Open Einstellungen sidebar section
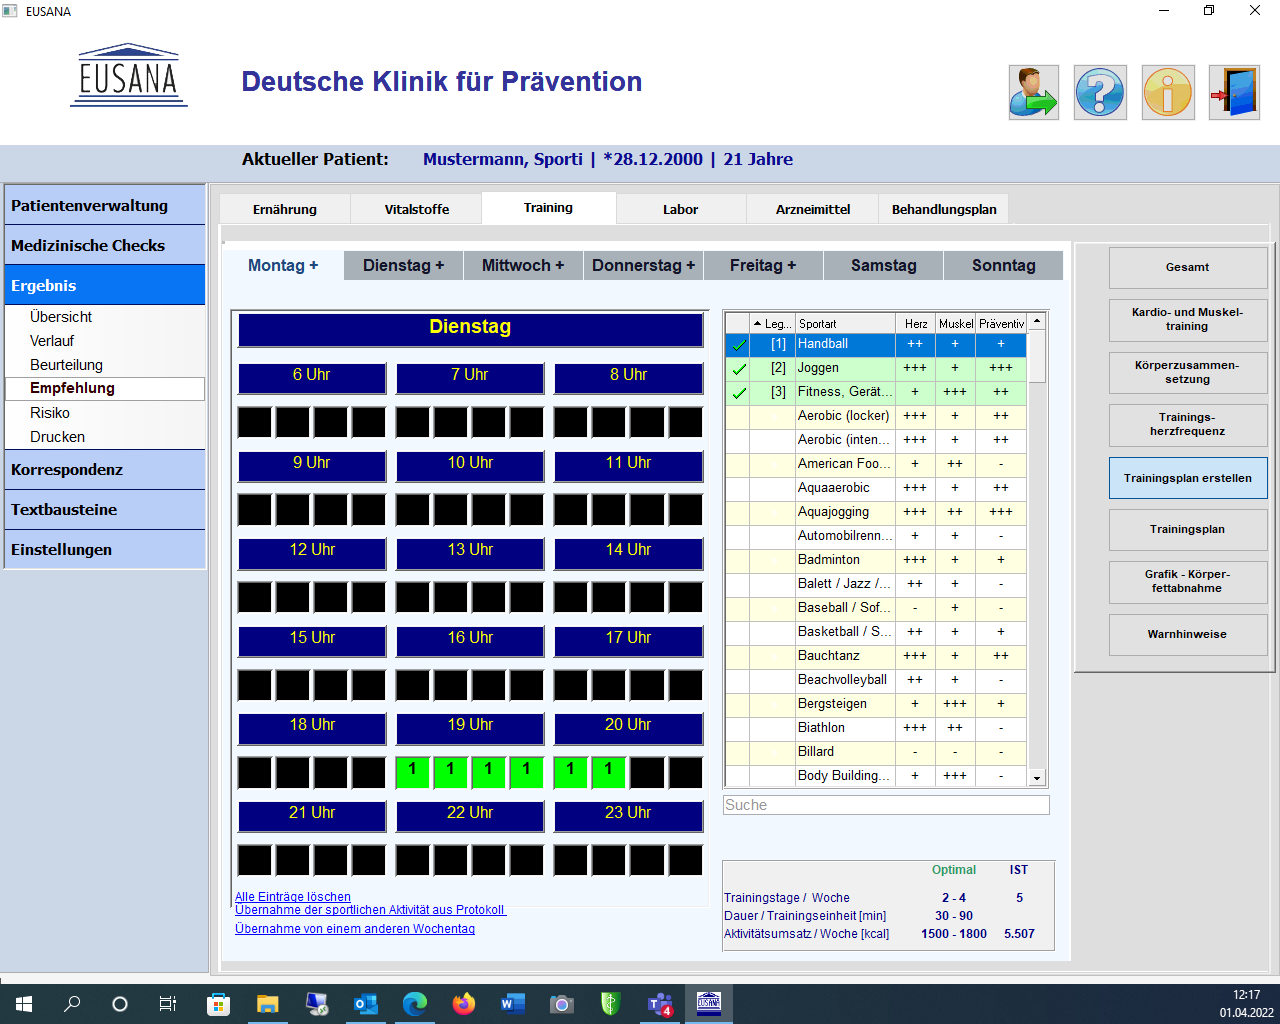Screen dimensions: 1280x1024 pos(105,549)
